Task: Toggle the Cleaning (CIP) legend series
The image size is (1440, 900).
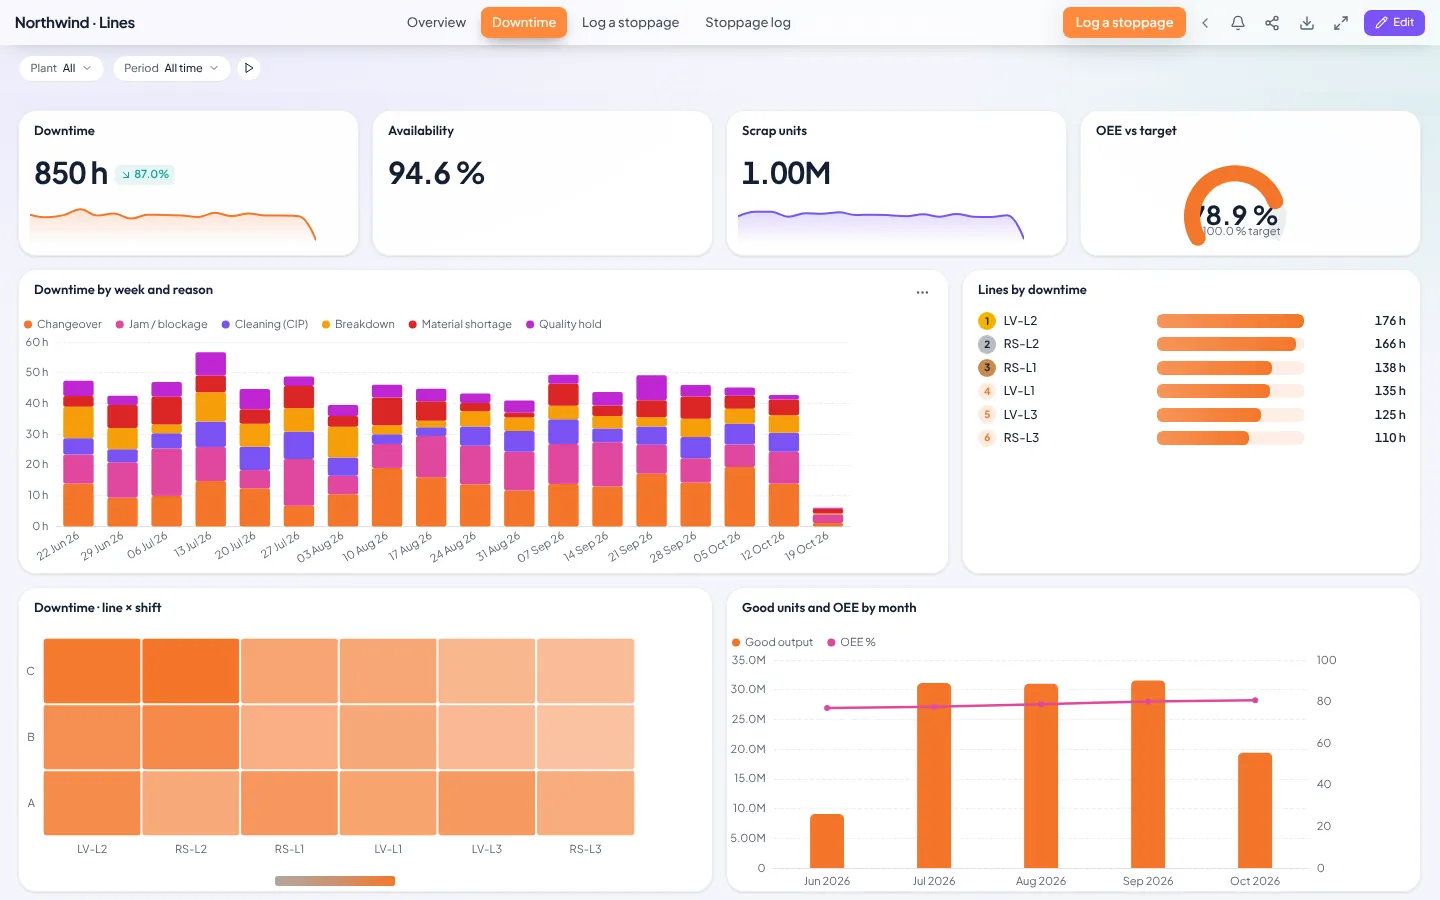Action: [265, 324]
